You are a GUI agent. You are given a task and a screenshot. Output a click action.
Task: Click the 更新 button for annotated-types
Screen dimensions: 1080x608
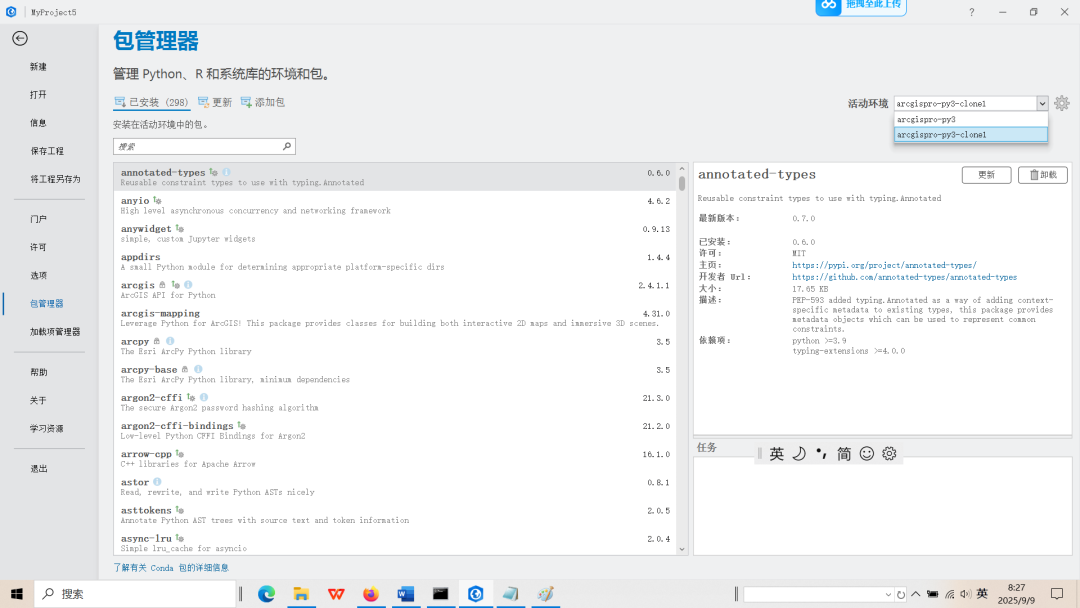point(986,175)
